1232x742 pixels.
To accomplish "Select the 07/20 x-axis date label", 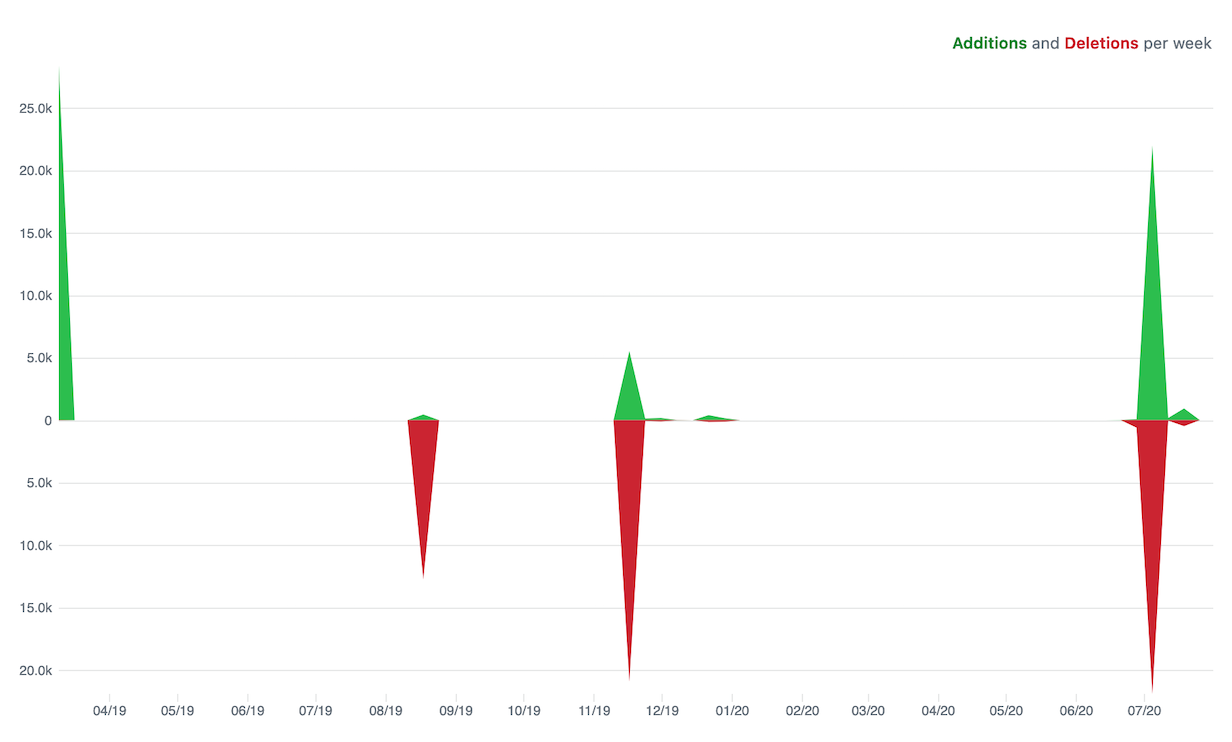I will click(x=1144, y=711).
